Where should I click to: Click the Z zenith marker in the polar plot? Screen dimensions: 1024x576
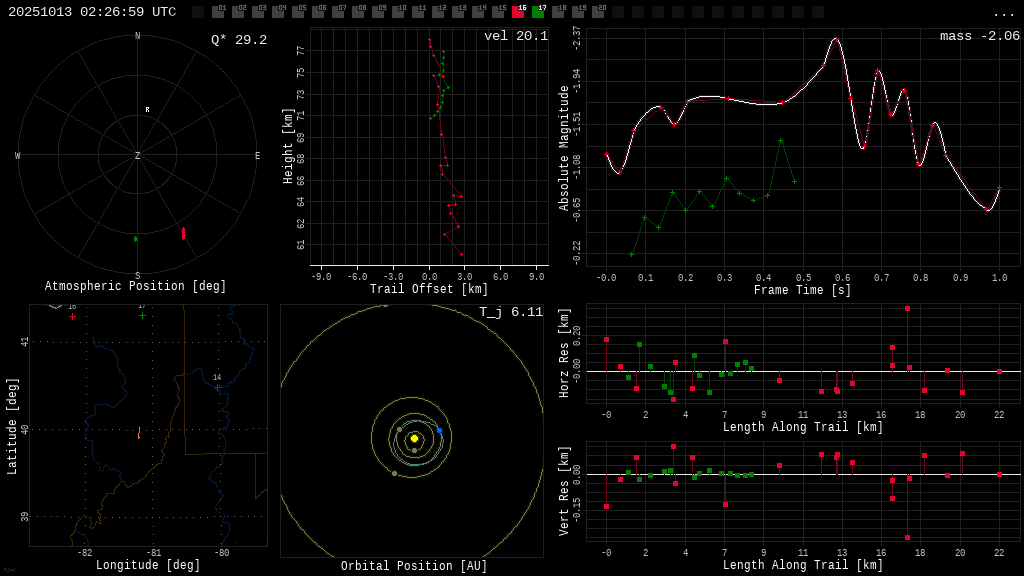click(138, 156)
